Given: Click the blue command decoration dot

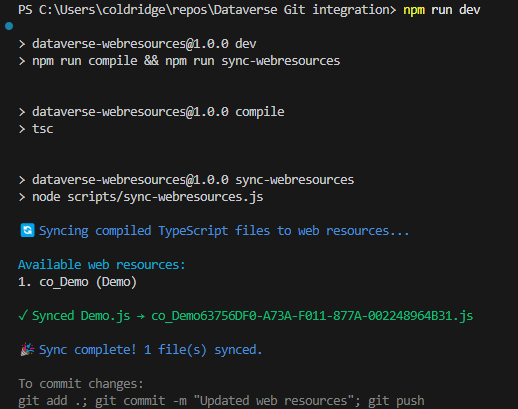Looking at the screenshot, I should [9, 26].
